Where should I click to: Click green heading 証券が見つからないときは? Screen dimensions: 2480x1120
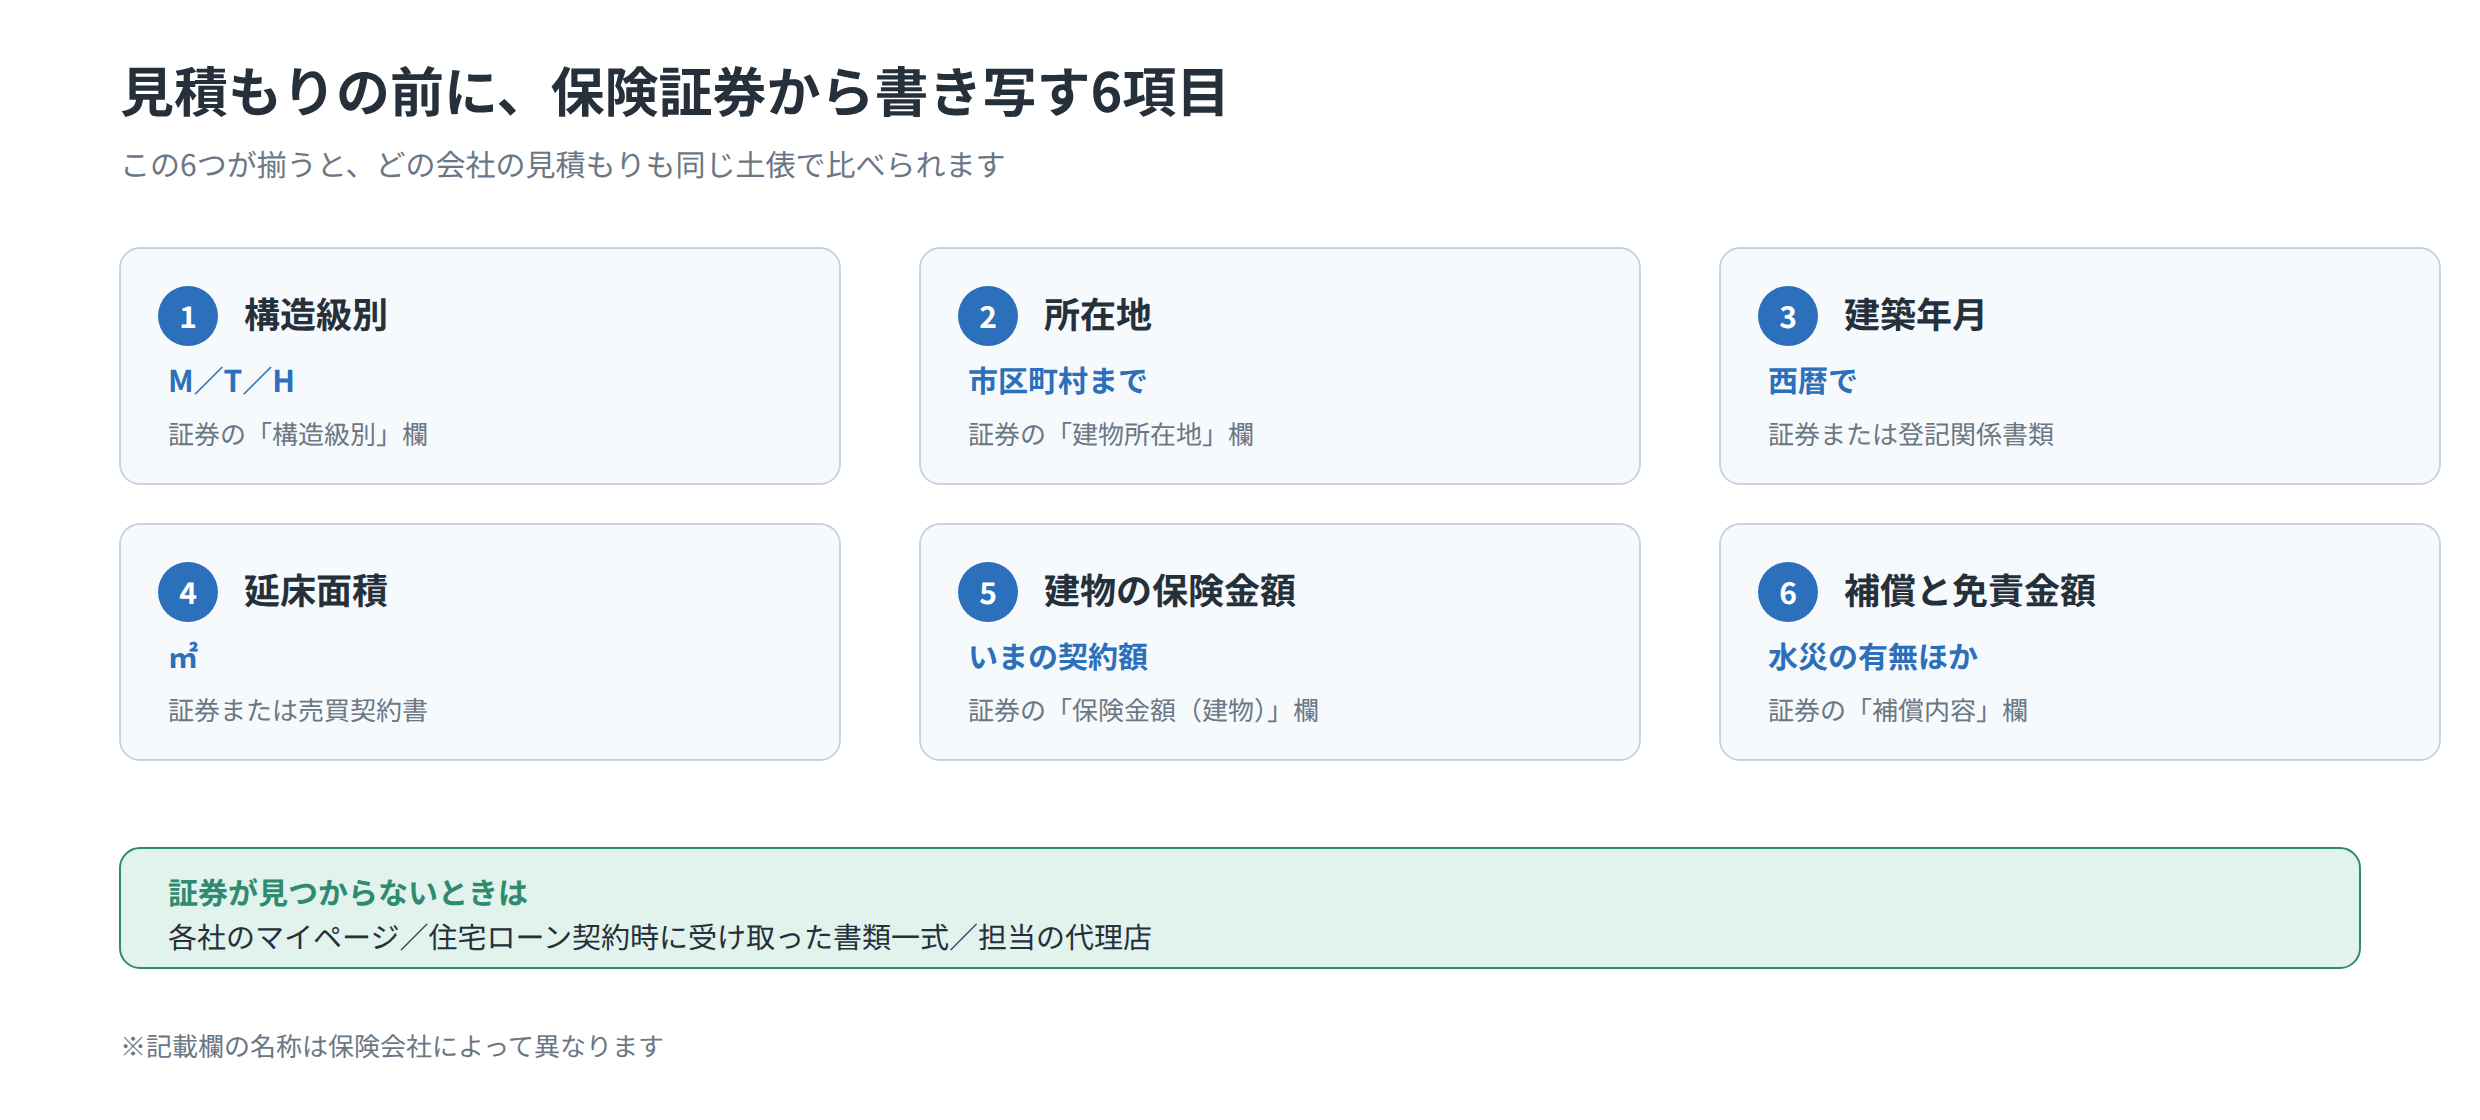[x=347, y=893]
